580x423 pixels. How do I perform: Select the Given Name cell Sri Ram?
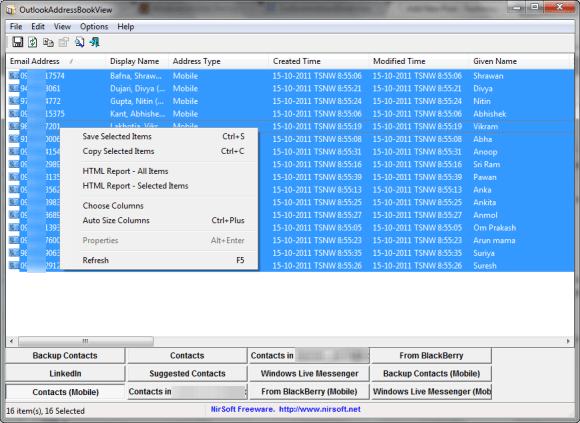coord(486,165)
